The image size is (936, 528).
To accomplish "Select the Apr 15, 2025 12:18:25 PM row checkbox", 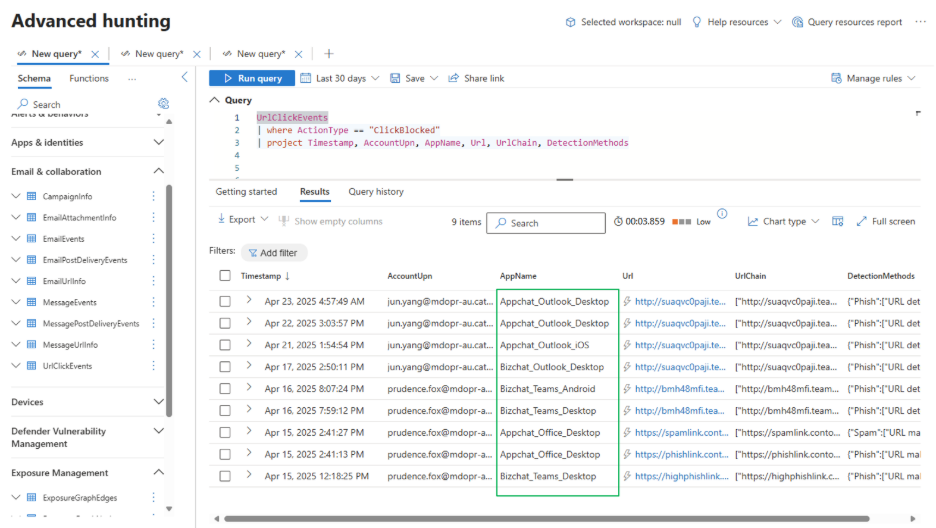I will click(224, 476).
